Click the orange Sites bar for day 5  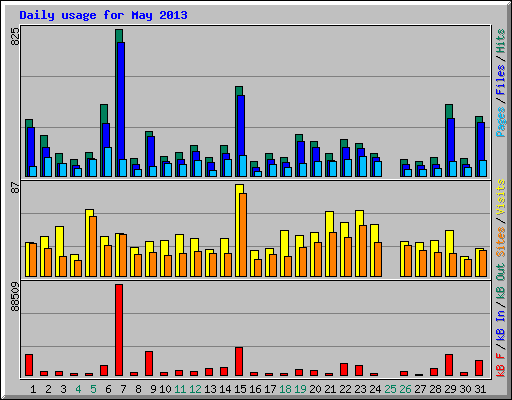93,246
